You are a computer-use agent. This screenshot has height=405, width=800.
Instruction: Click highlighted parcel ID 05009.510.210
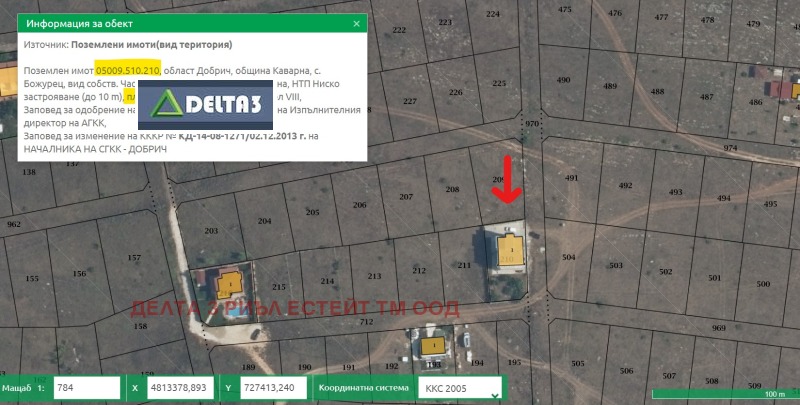tap(127, 72)
